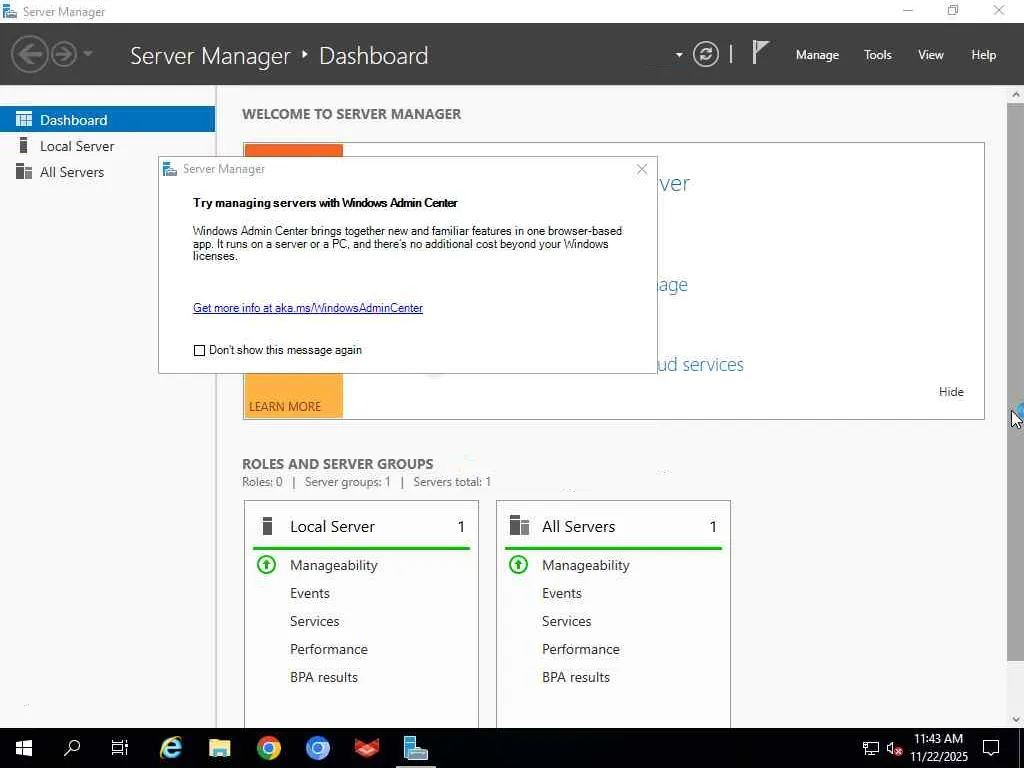The height and width of the screenshot is (768, 1024).
Task: Open the Windows Start menu
Action: [x=24, y=748]
